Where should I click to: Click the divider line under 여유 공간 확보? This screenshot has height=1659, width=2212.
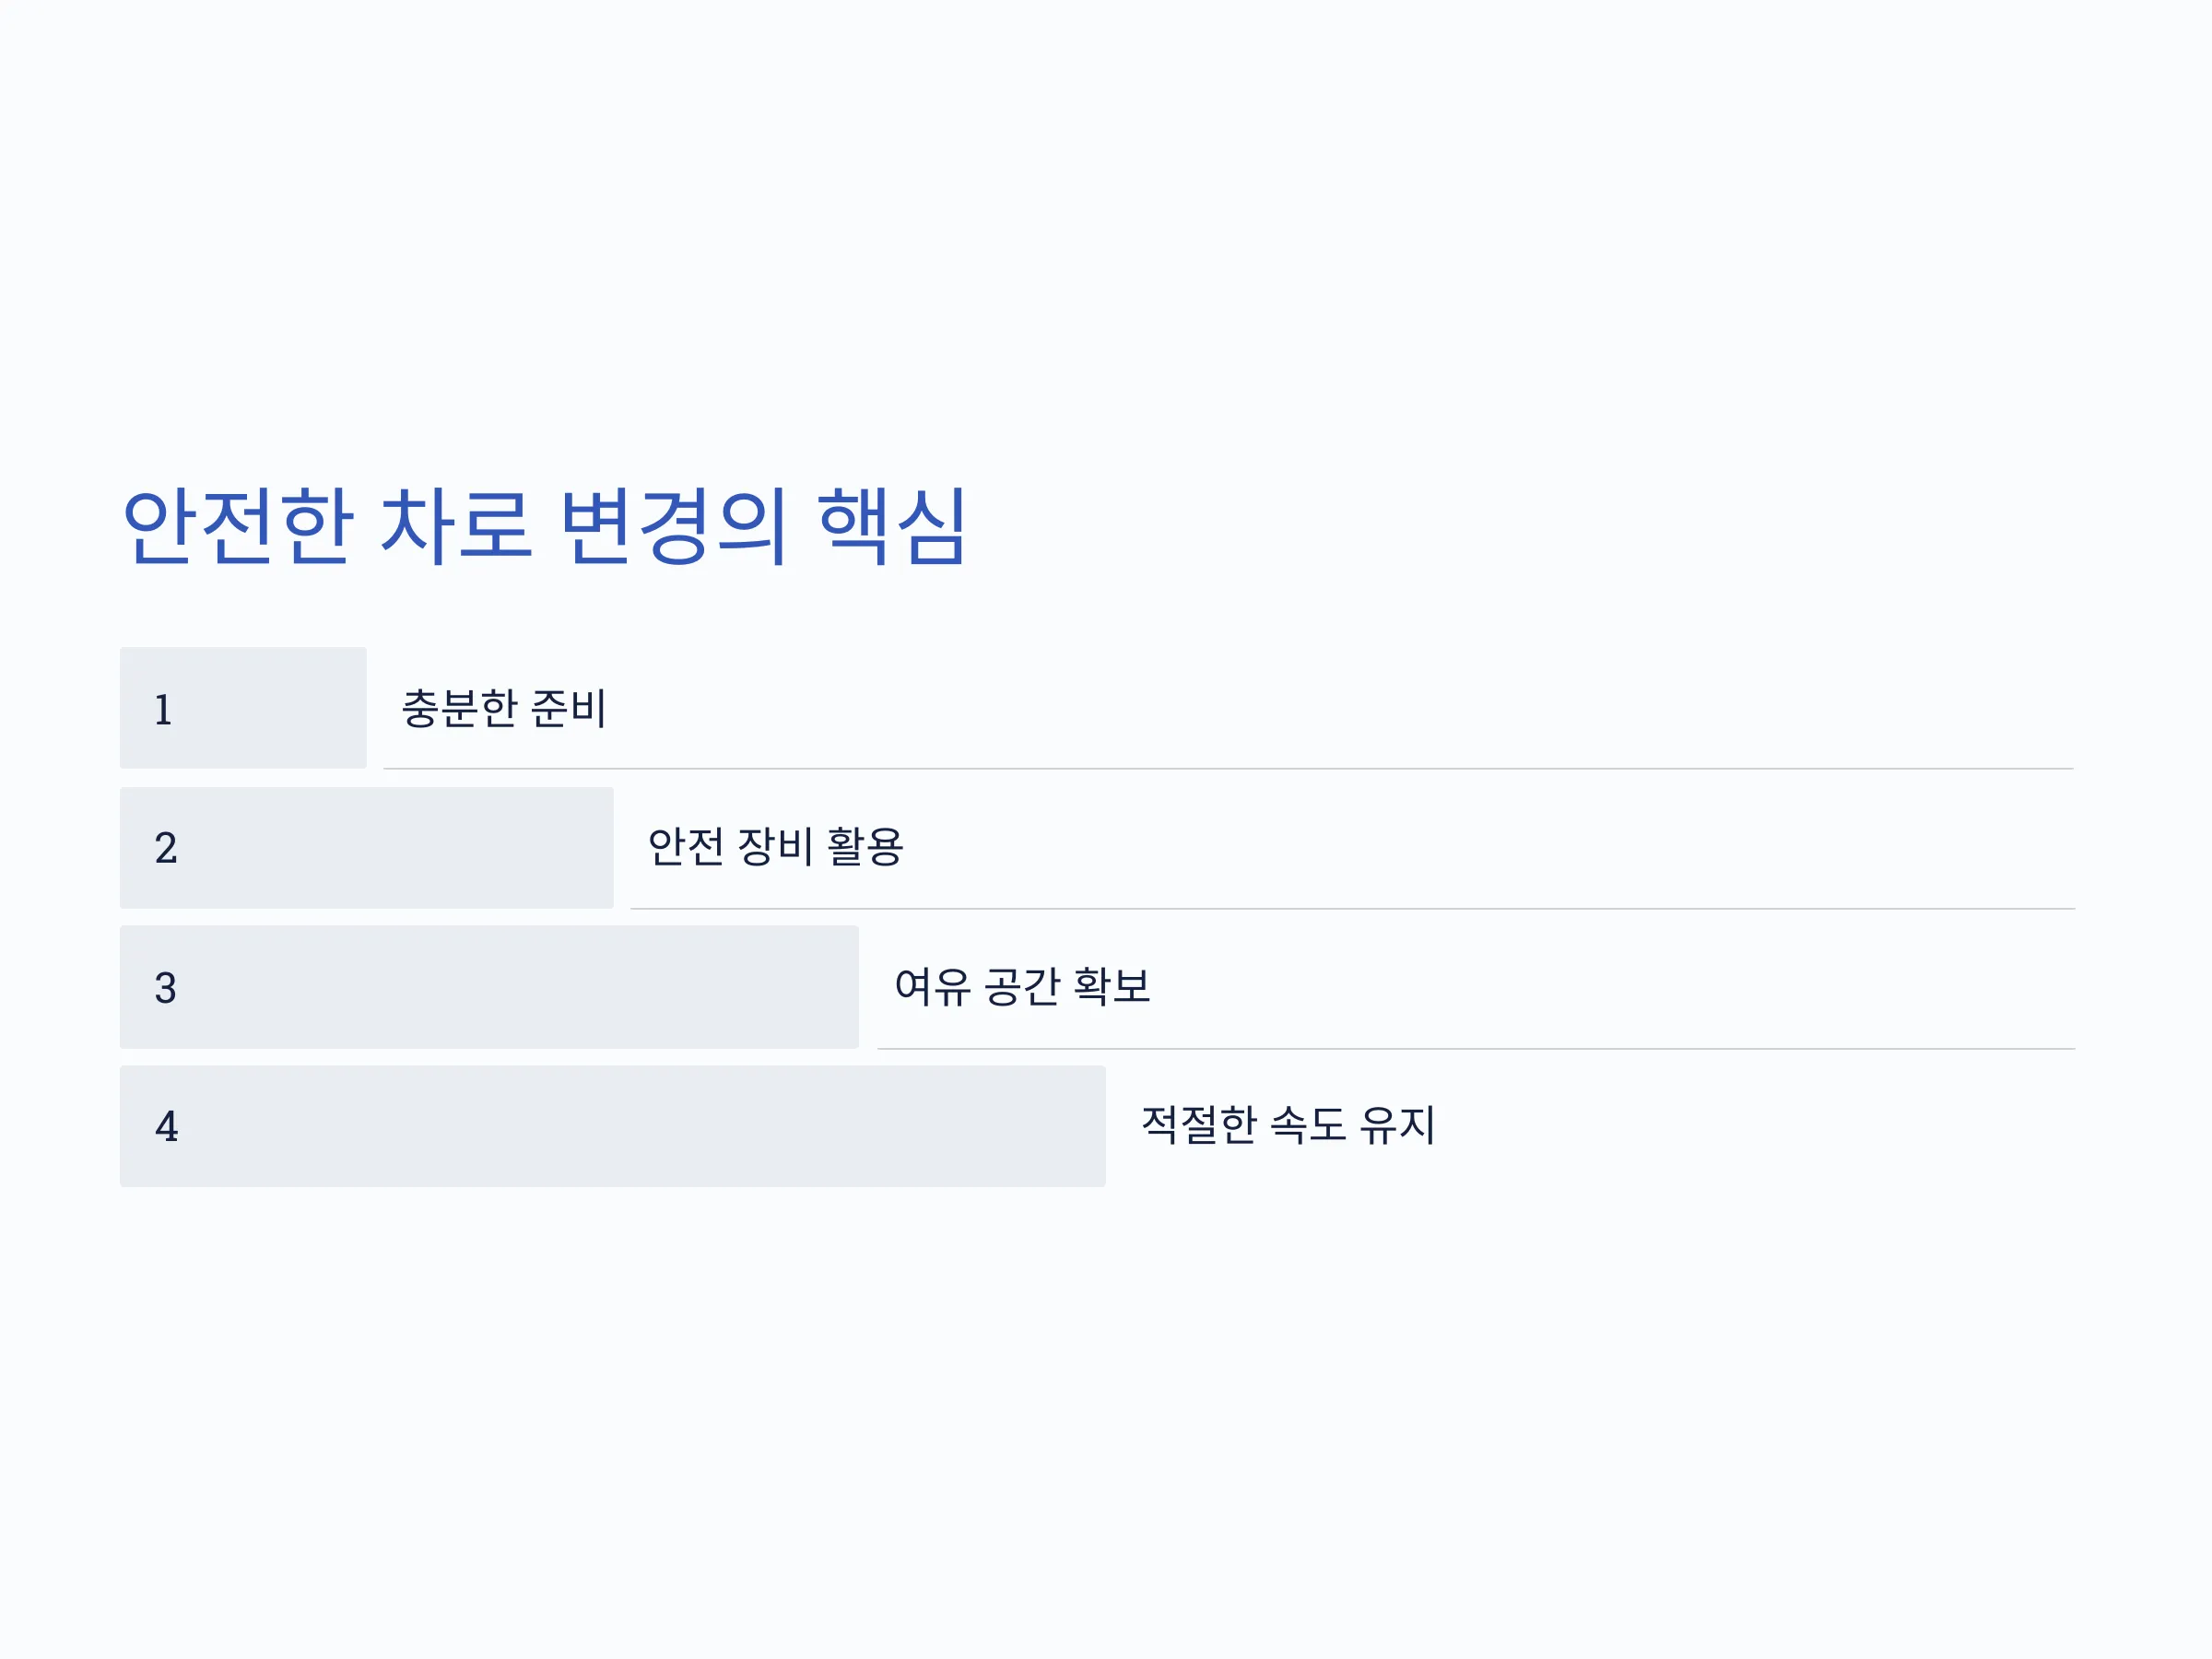(x=1476, y=1049)
